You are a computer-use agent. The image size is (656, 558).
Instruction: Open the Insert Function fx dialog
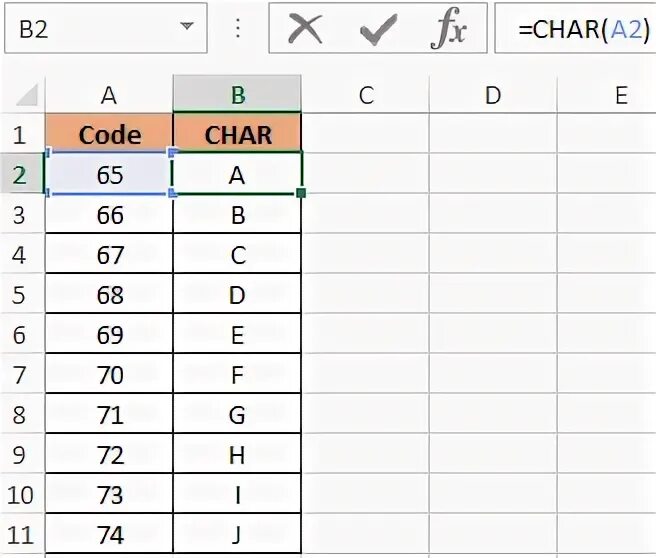coord(449,28)
